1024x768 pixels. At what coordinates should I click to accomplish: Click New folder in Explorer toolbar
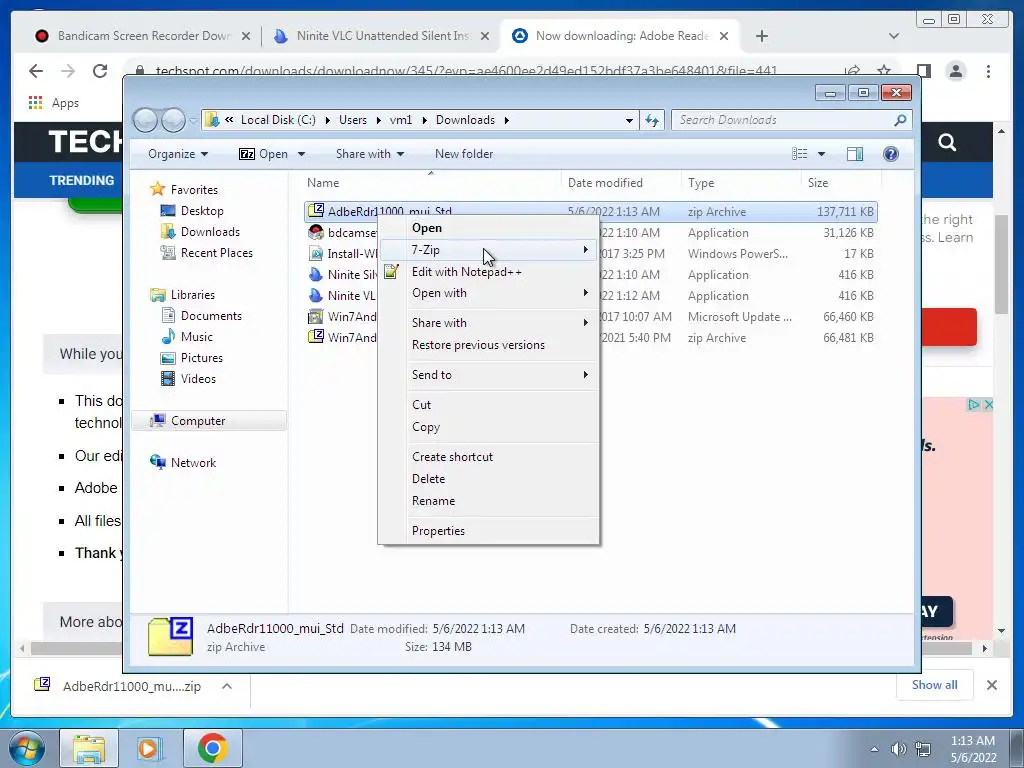coord(464,154)
